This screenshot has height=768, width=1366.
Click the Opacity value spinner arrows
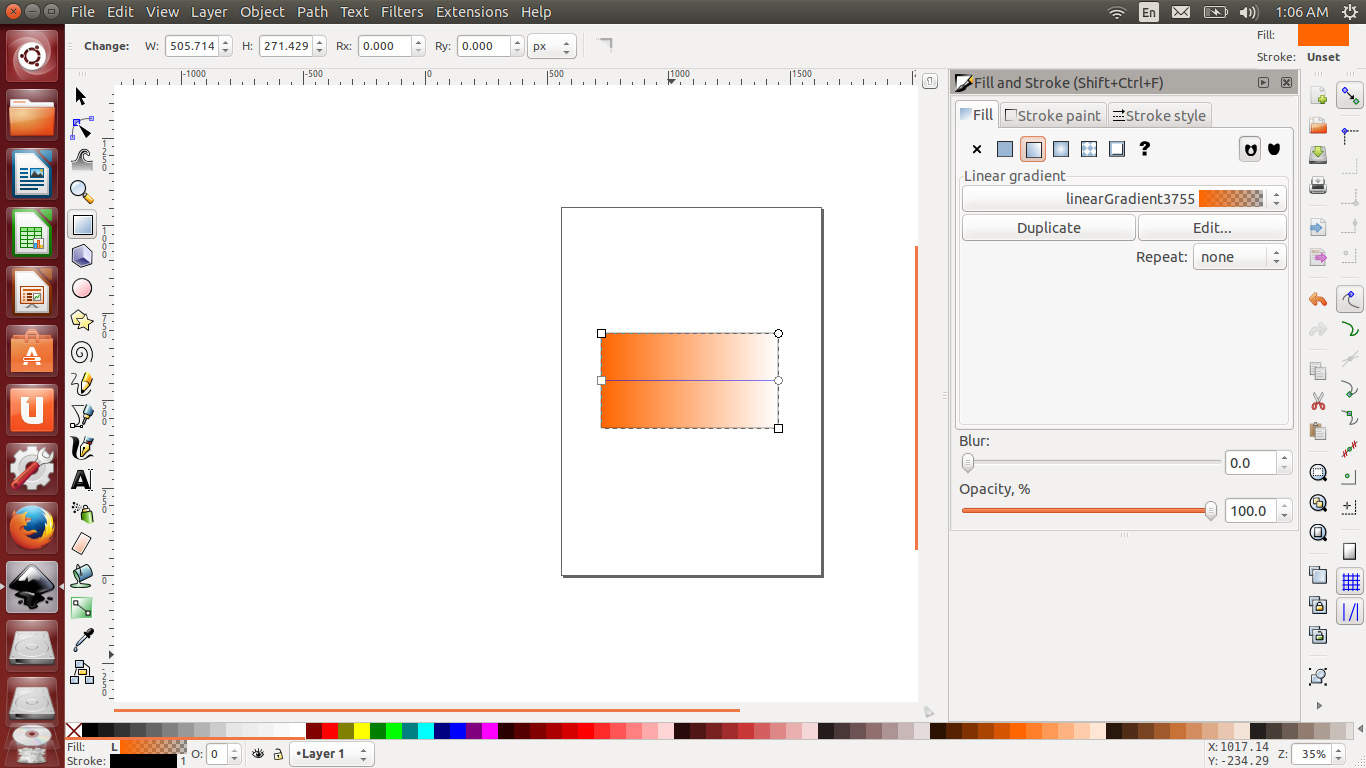pos(1284,511)
